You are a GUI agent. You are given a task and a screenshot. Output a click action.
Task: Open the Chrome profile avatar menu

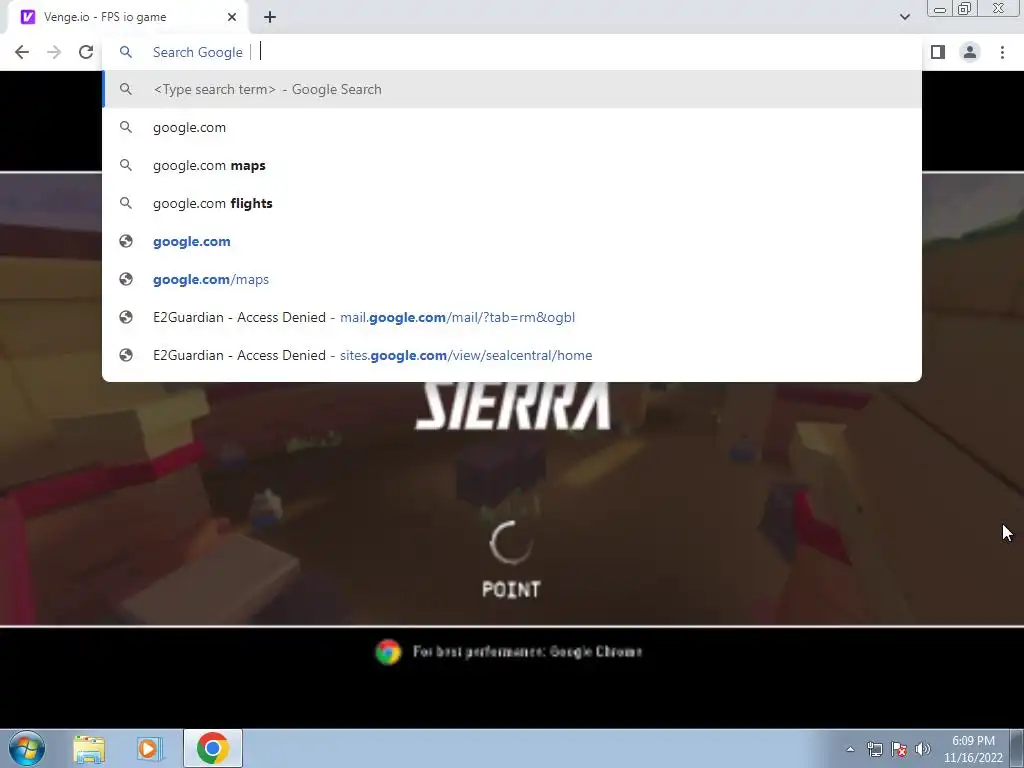click(x=970, y=52)
